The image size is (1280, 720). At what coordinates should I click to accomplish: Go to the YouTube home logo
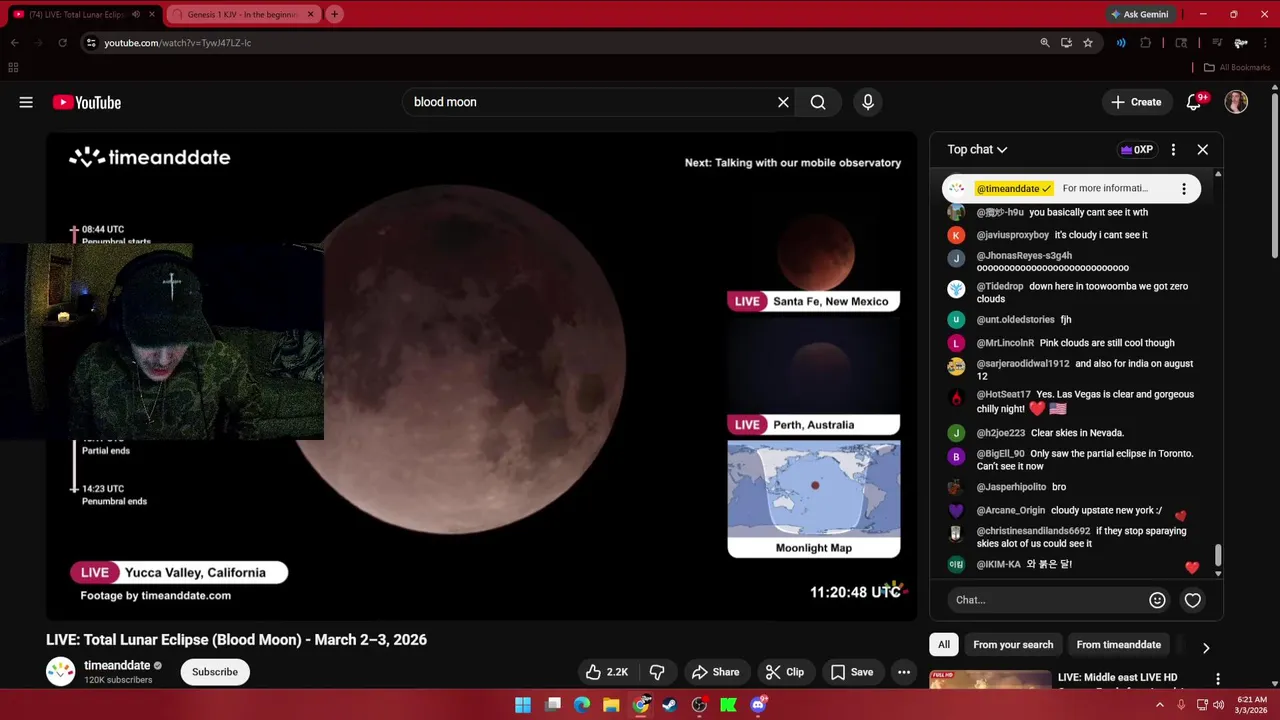pyautogui.click(x=87, y=102)
